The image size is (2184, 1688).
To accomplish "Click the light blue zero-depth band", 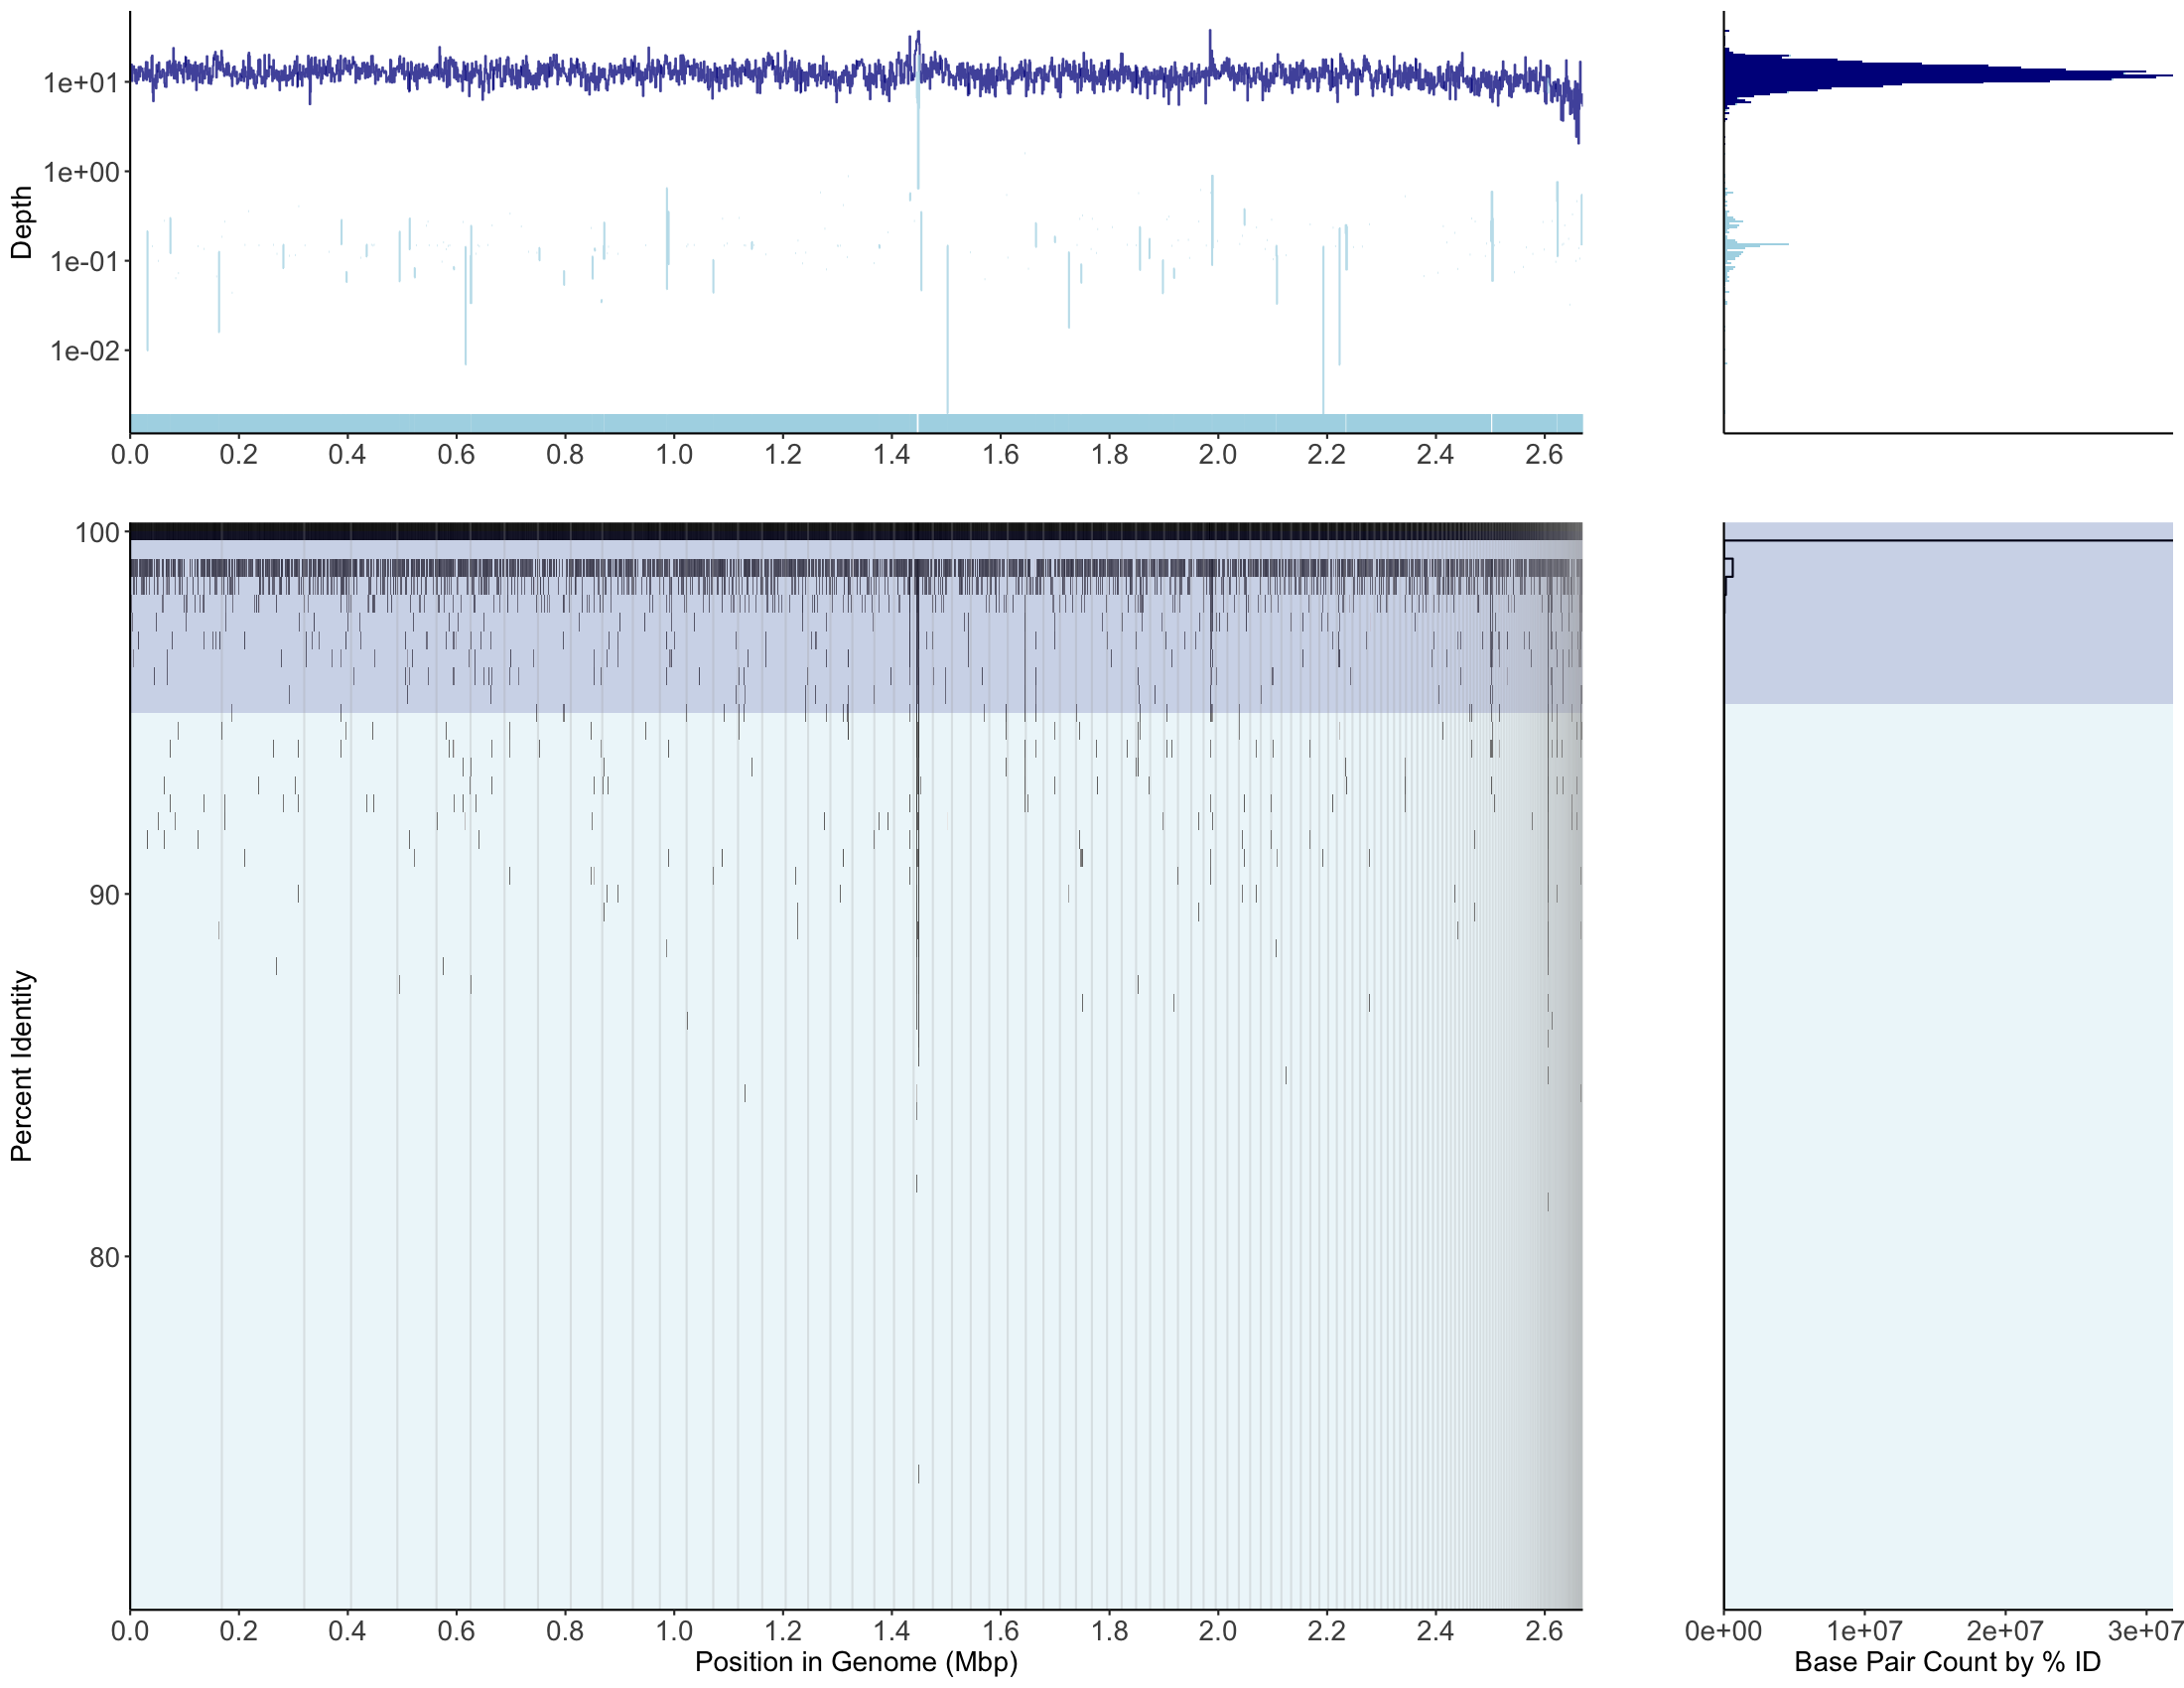I will 856,423.
